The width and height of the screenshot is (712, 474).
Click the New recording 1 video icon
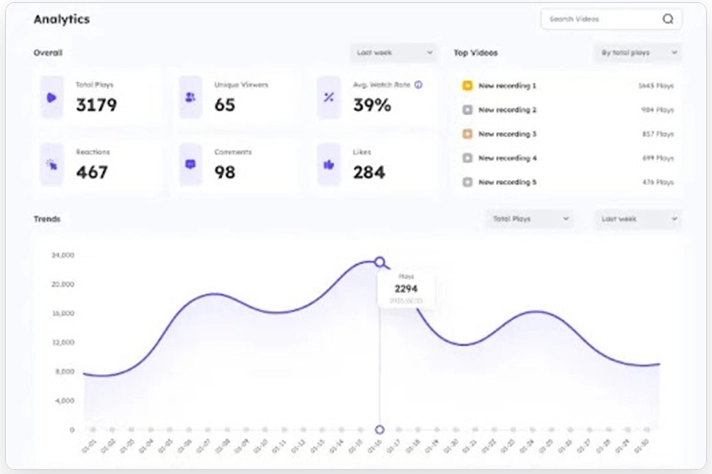tap(467, 86)
